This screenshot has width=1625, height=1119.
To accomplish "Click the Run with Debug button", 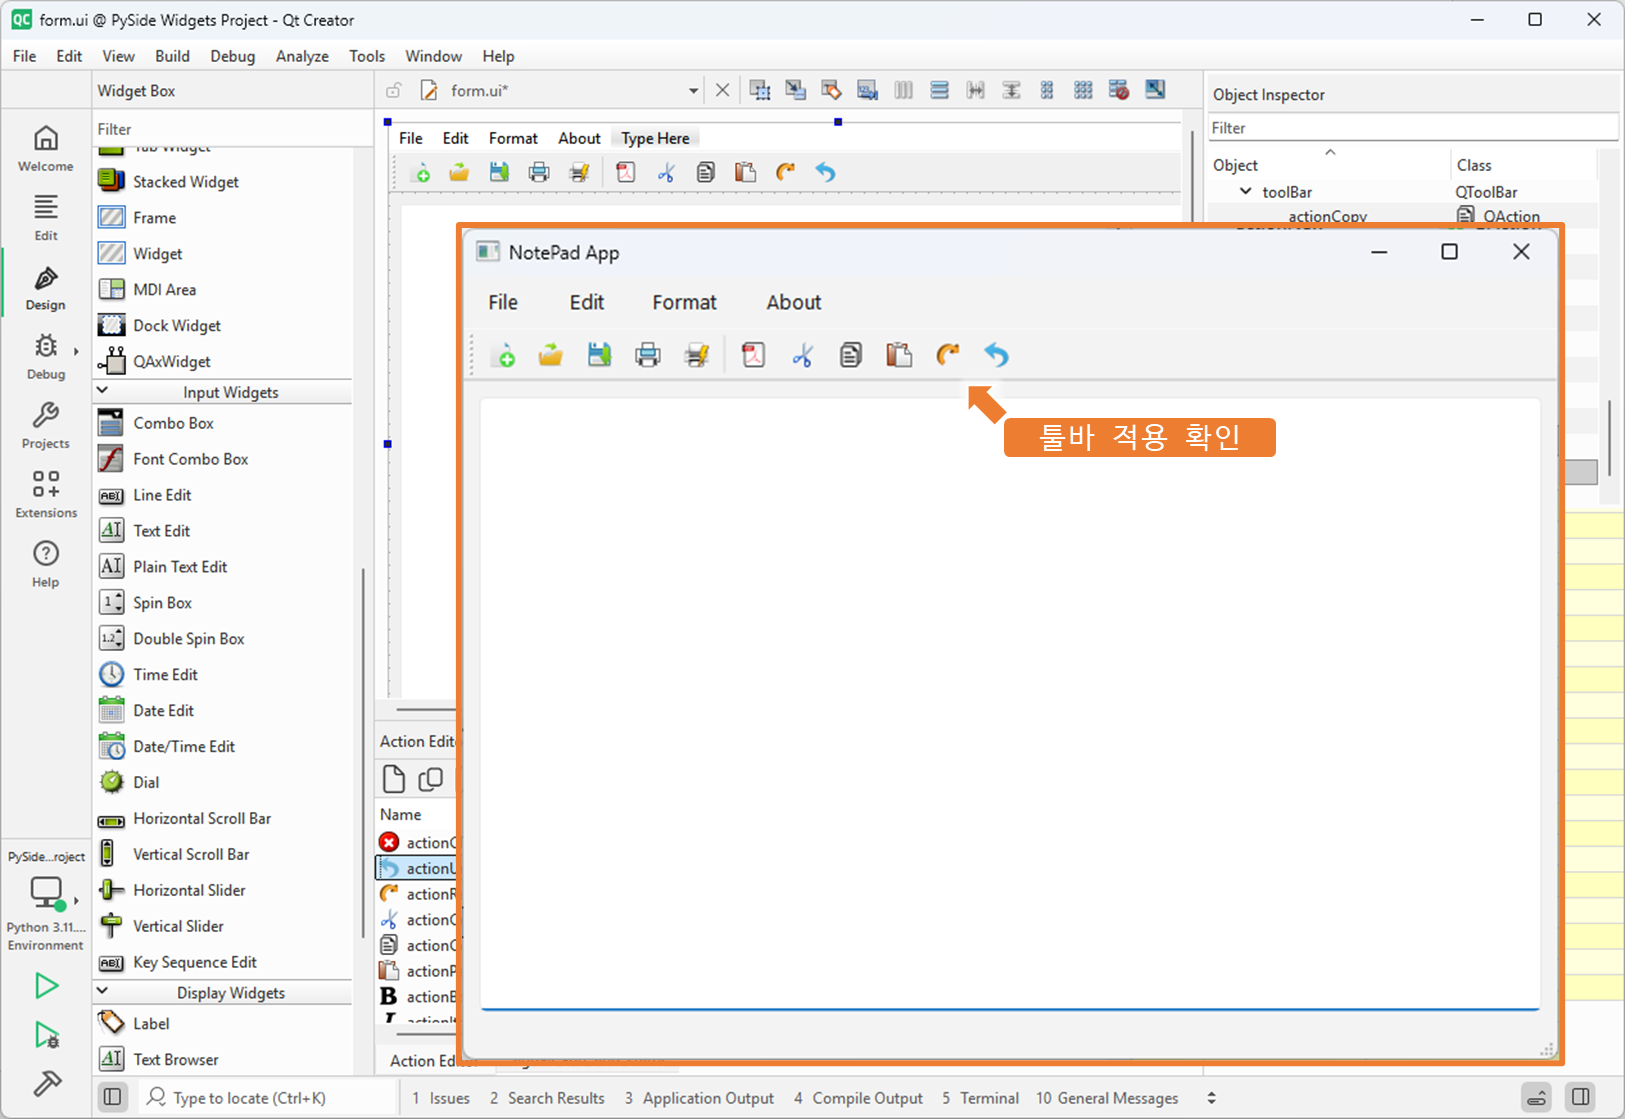I will (x=46, y=1035).
